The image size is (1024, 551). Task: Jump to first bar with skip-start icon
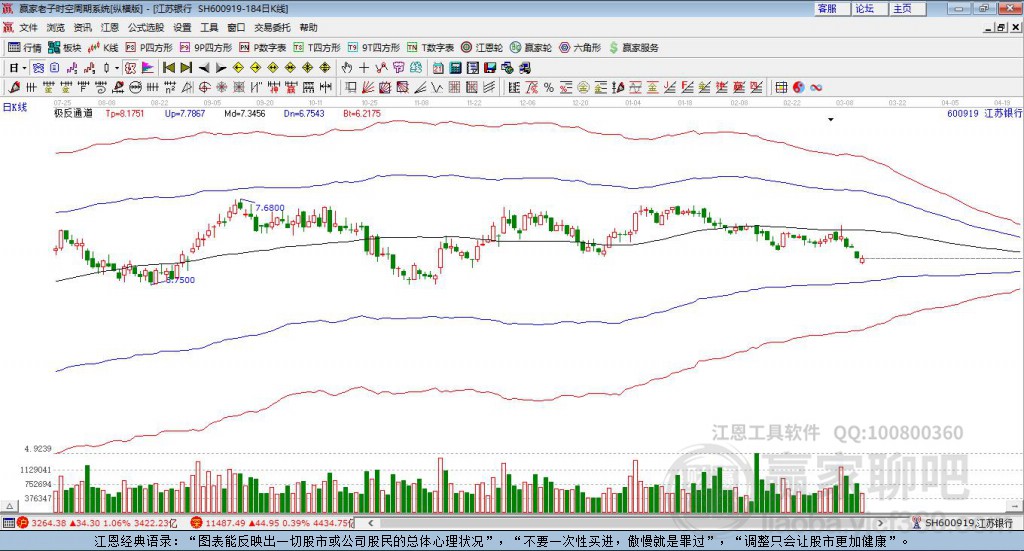point(168,68)
